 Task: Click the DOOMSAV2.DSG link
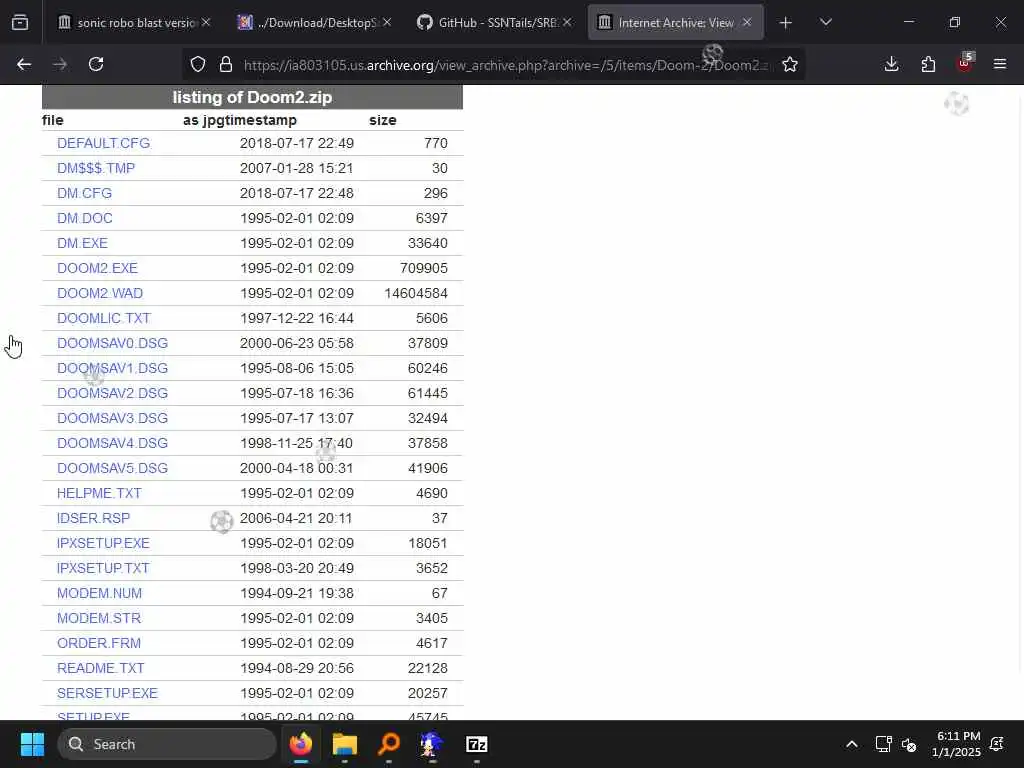[112, 393]
